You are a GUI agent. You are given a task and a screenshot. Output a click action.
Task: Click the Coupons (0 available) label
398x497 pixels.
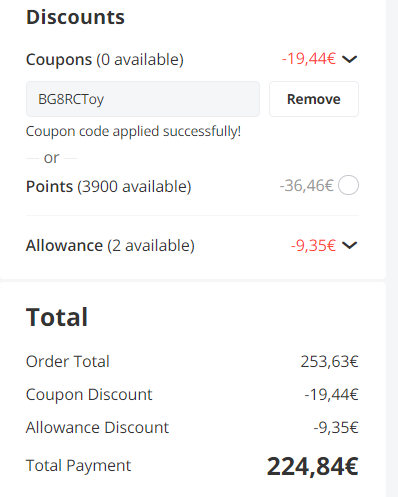[x=105, y=60]
